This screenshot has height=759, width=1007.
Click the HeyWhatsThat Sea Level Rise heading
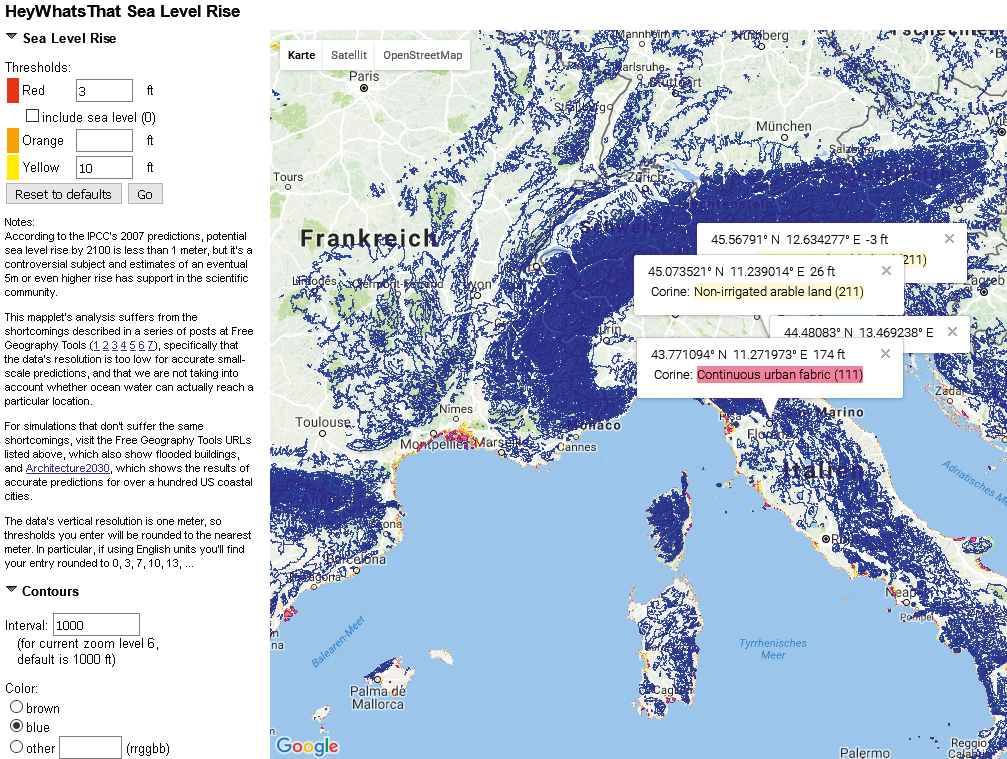tap(123, 11)
